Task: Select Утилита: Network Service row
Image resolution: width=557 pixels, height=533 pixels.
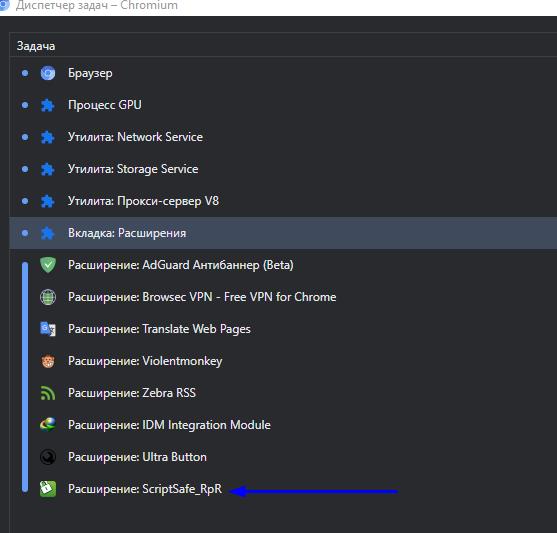Action: (283, 137)
